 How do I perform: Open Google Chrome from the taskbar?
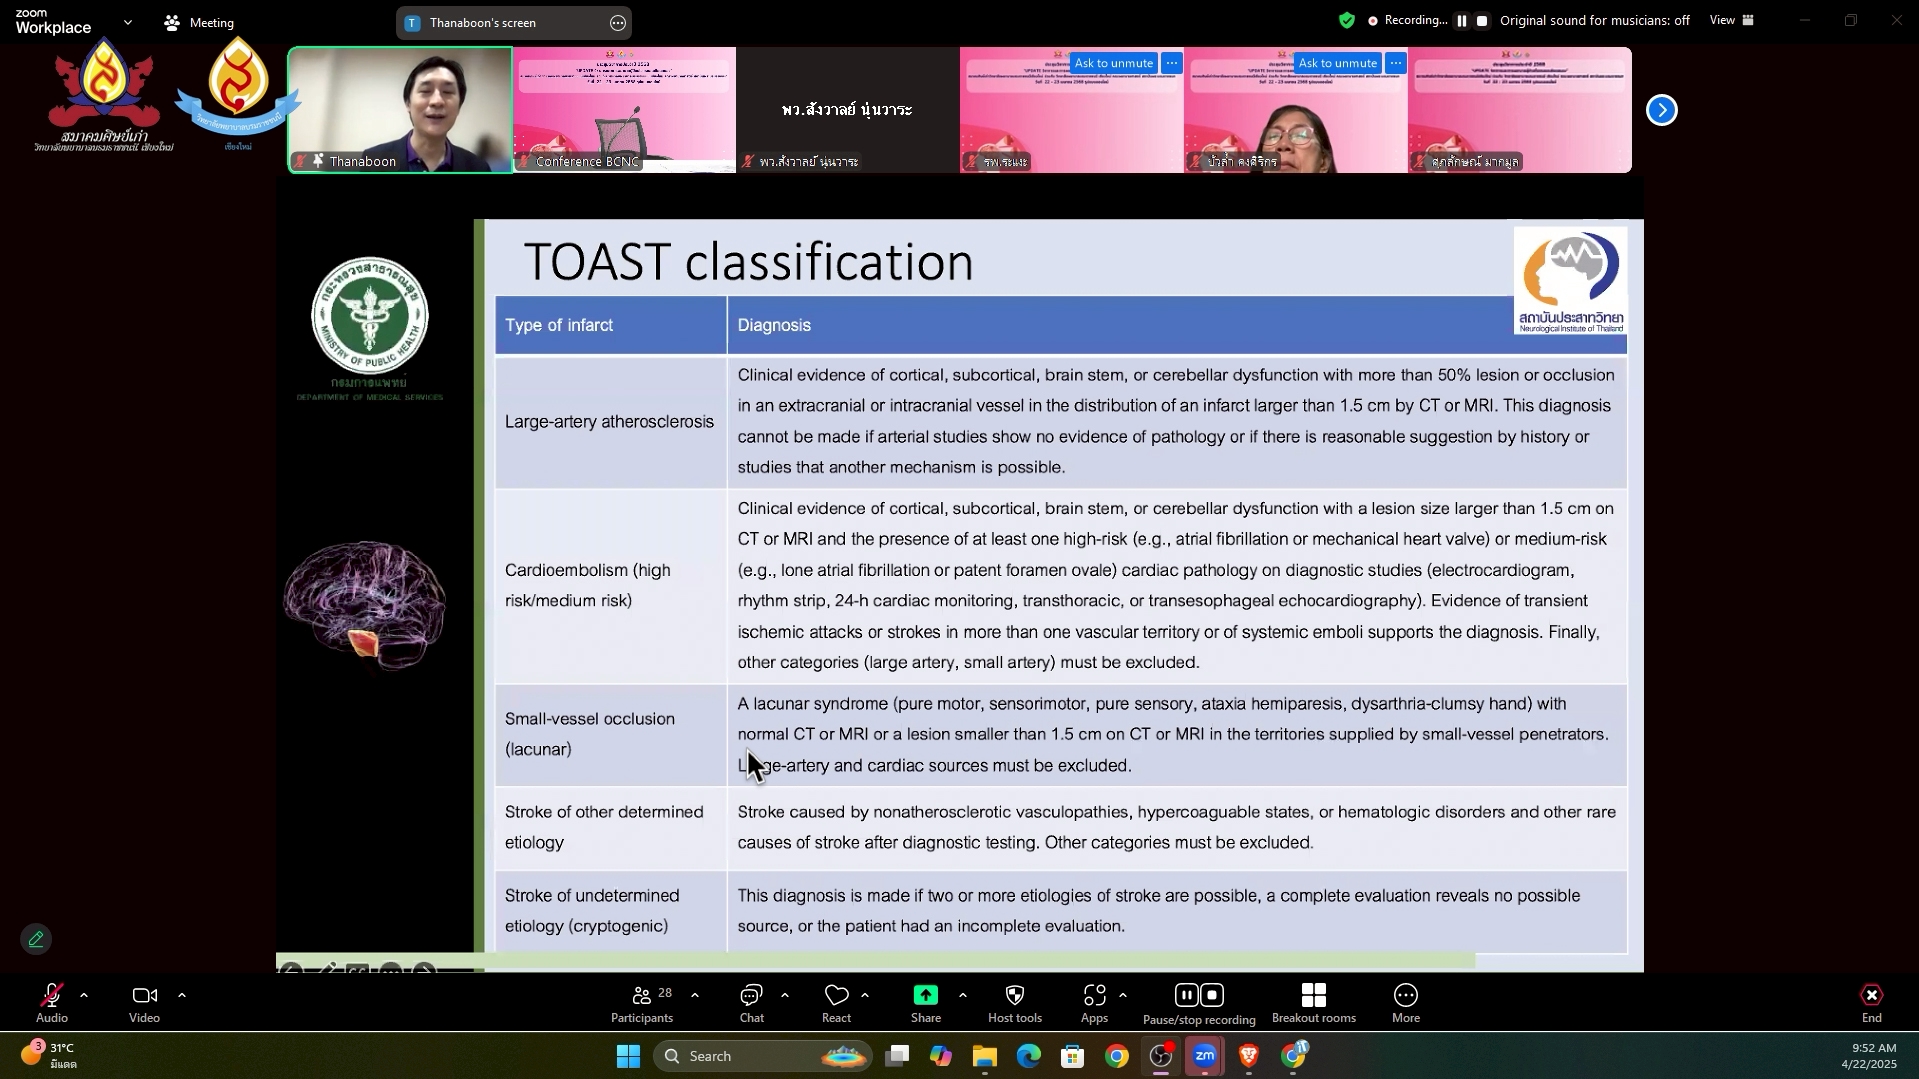(x=1117, y=1056)
